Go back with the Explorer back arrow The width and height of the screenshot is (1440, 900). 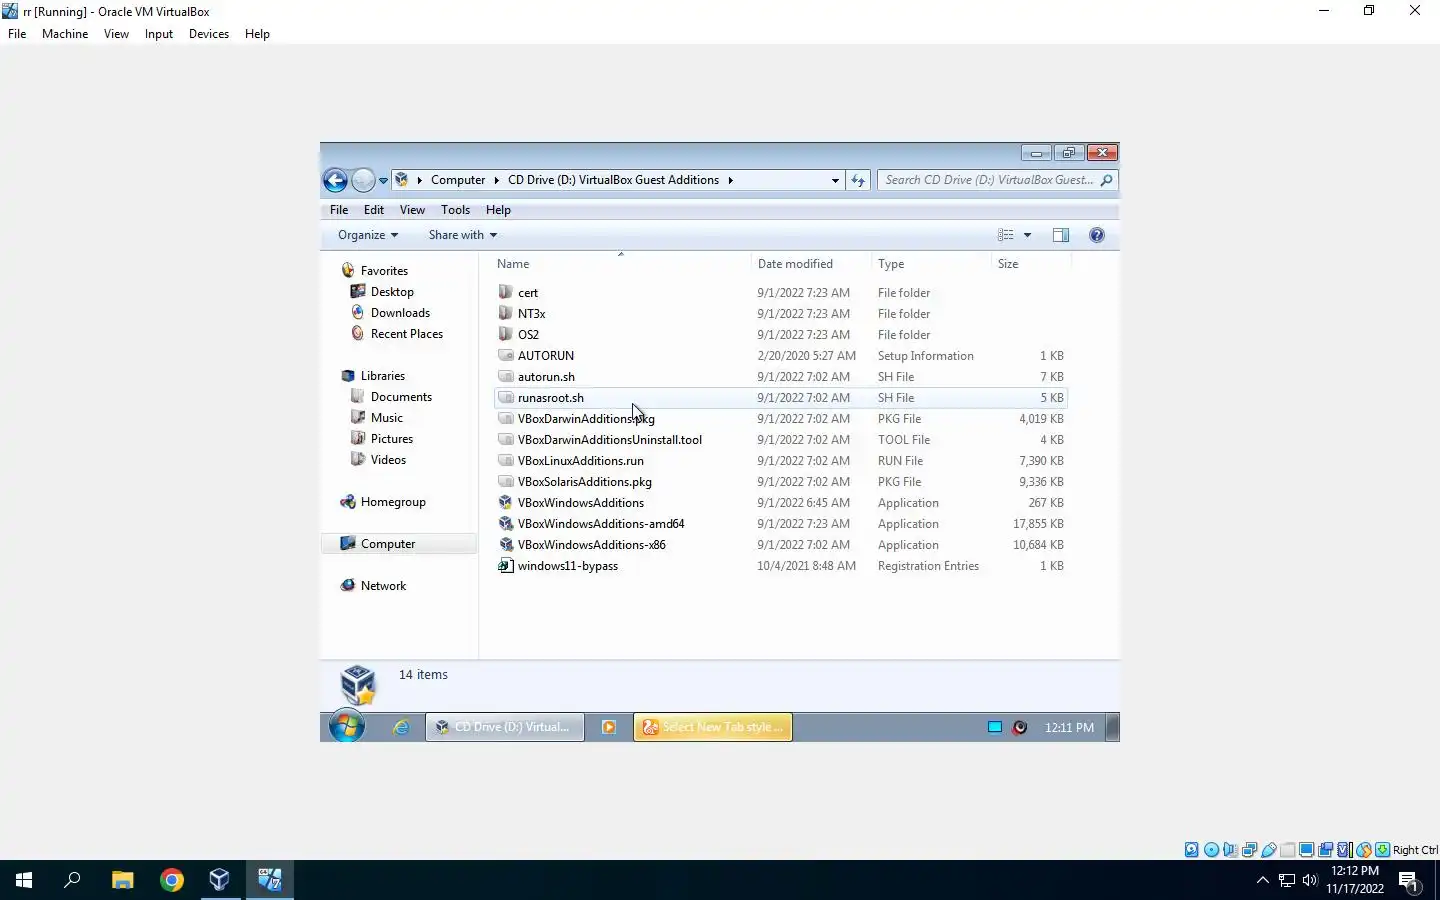336,180
